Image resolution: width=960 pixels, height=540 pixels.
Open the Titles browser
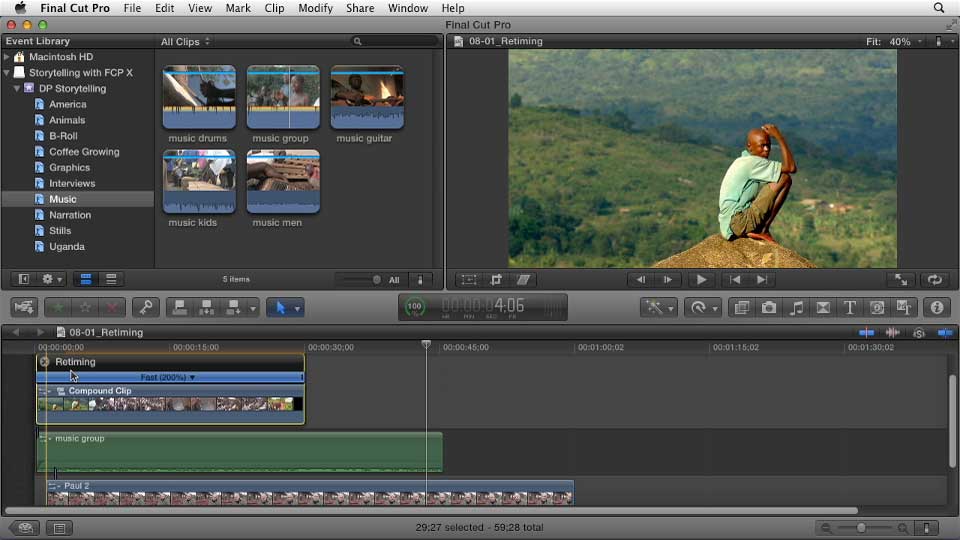(850, 308)
